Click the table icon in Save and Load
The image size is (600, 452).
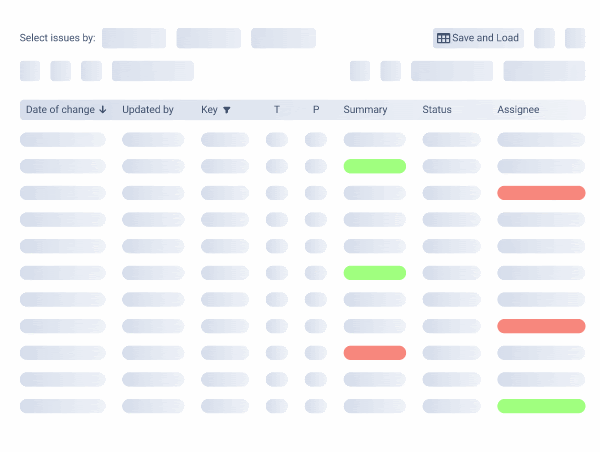444,38
